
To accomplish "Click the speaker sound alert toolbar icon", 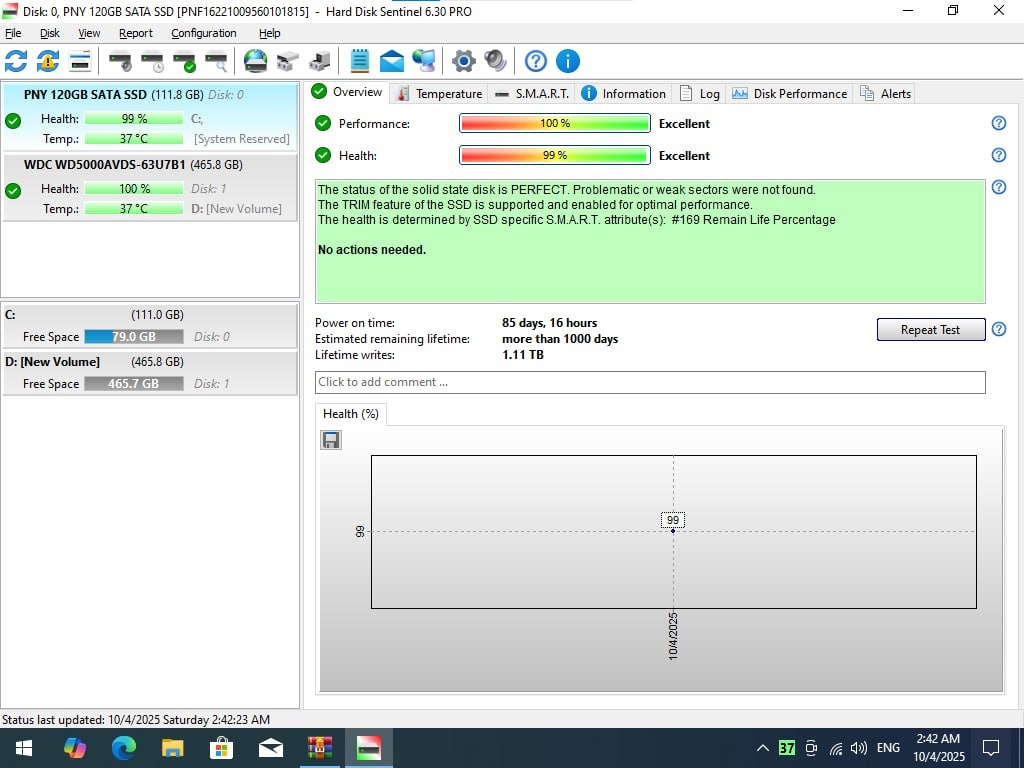I will tap(495, 61).
